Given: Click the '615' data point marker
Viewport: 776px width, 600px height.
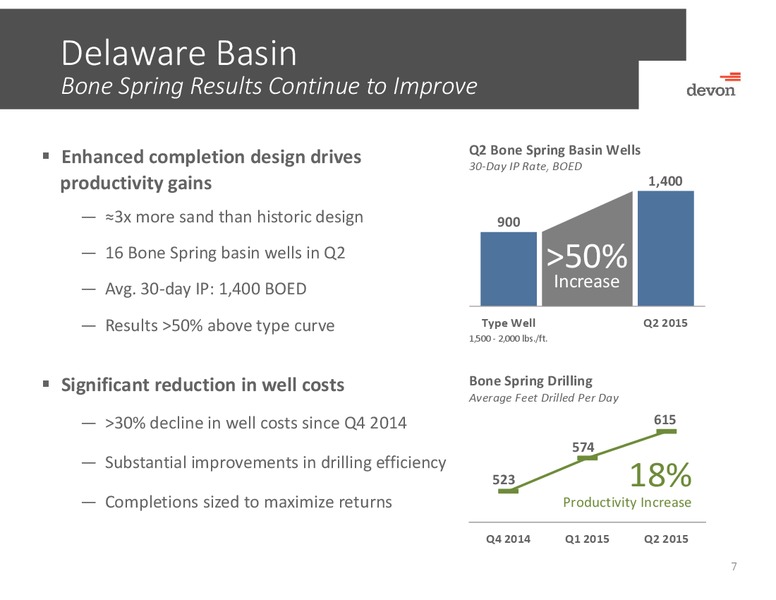Looking at the screenshot, I should (x=667, y=432).
